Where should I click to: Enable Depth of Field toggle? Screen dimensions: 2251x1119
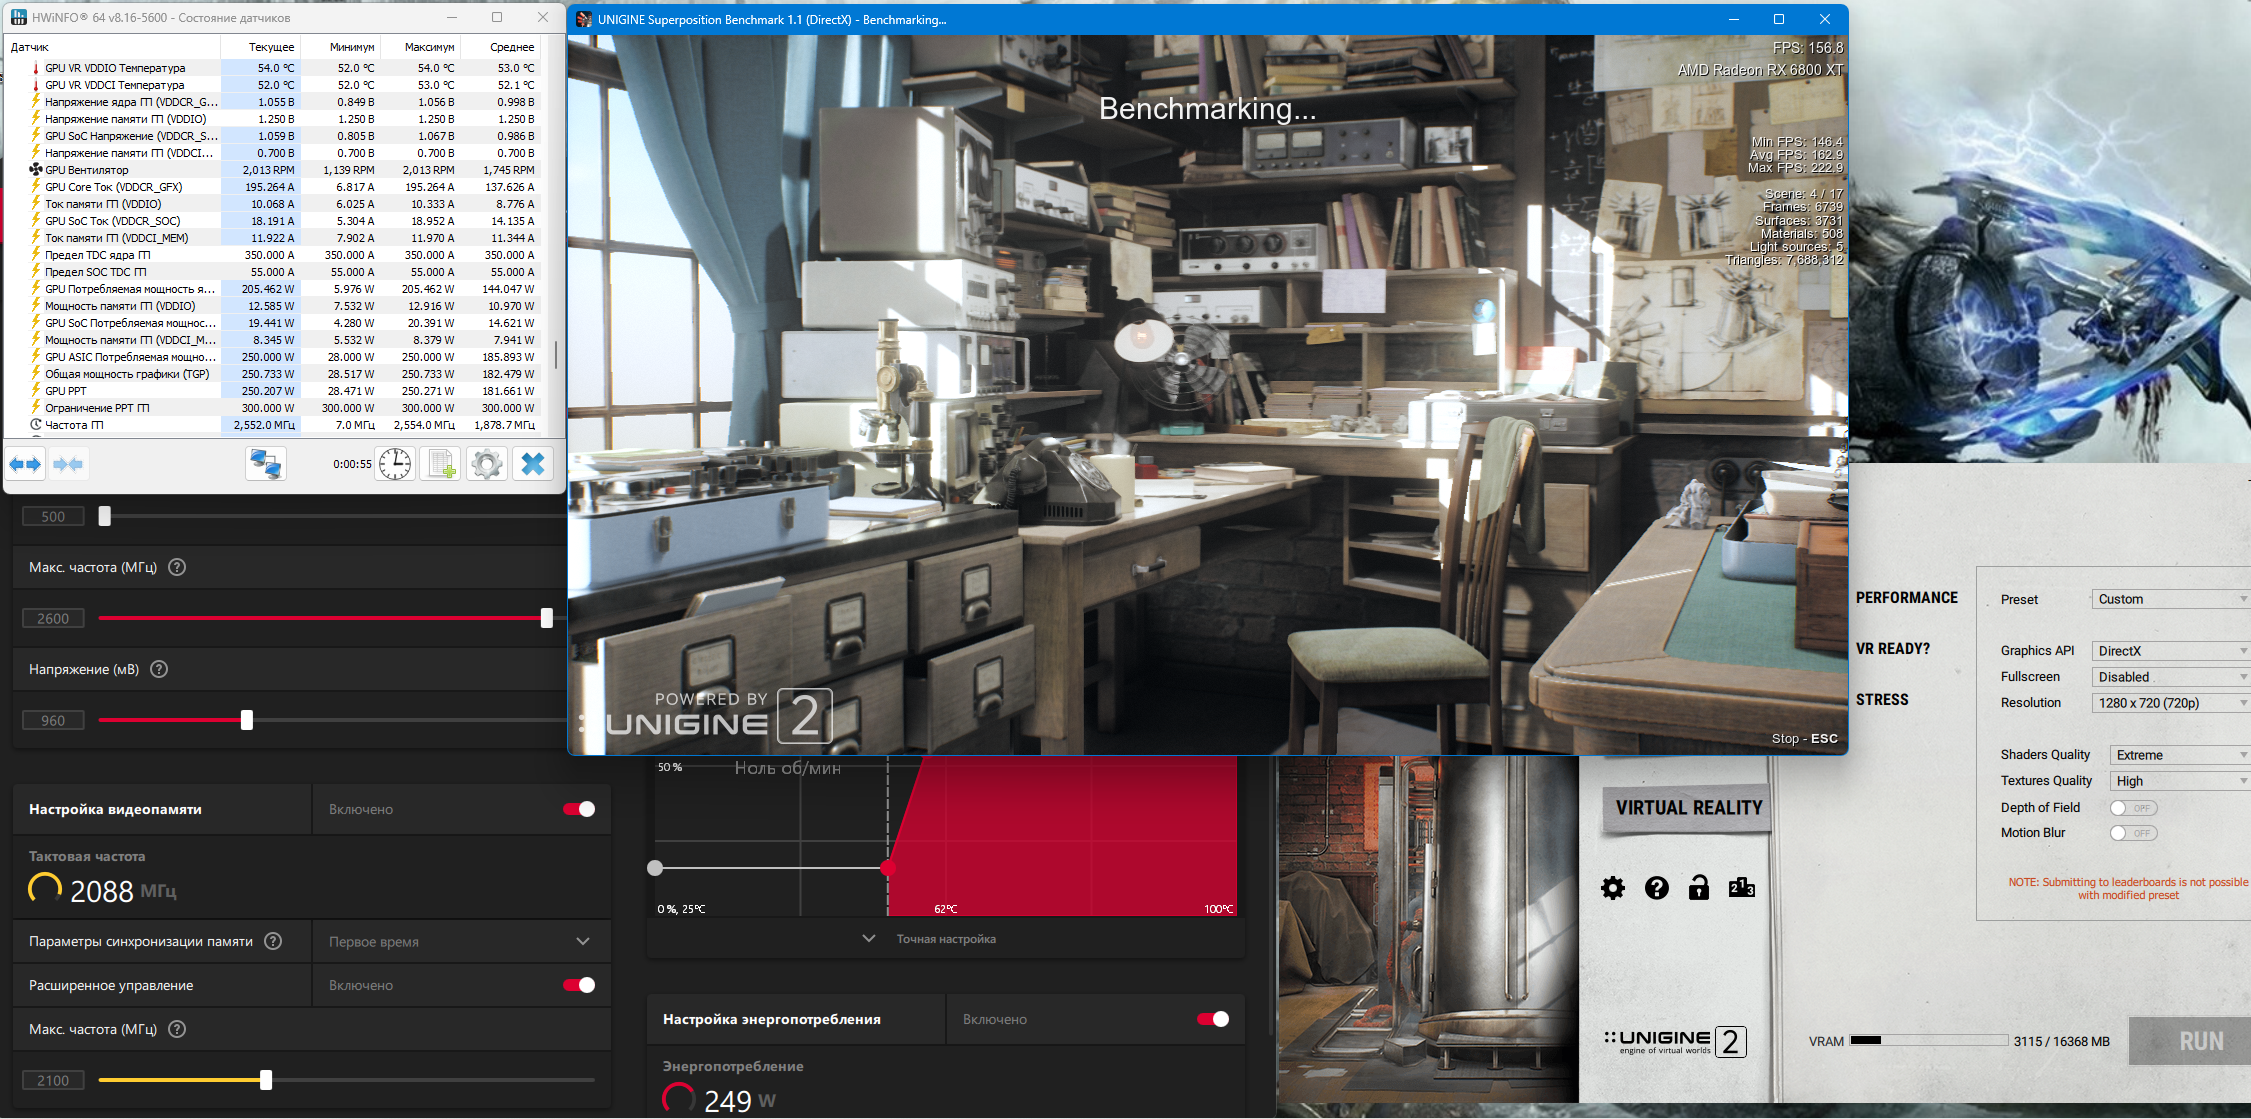[x=2132, y=808]
